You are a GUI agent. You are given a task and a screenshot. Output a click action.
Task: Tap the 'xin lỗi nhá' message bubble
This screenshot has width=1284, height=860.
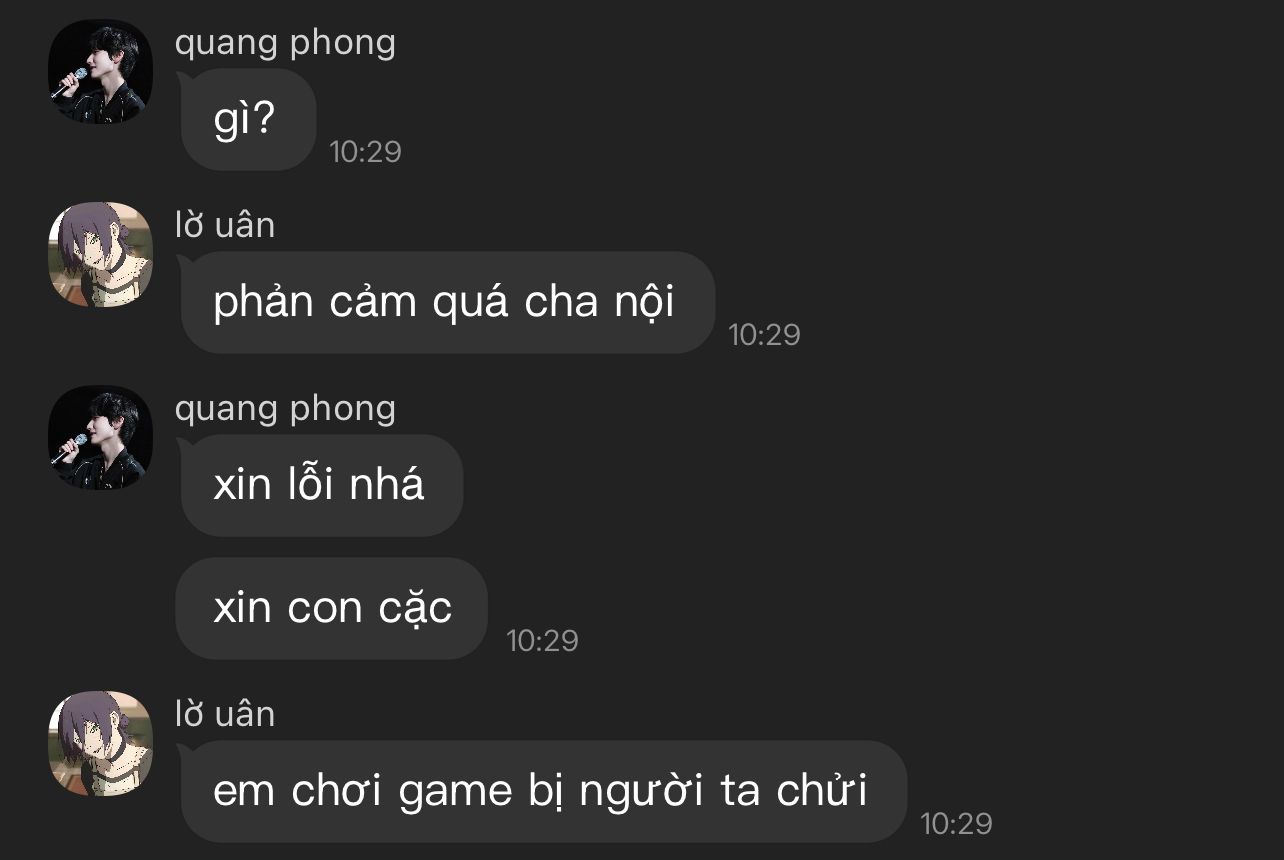tap(319, 485)
